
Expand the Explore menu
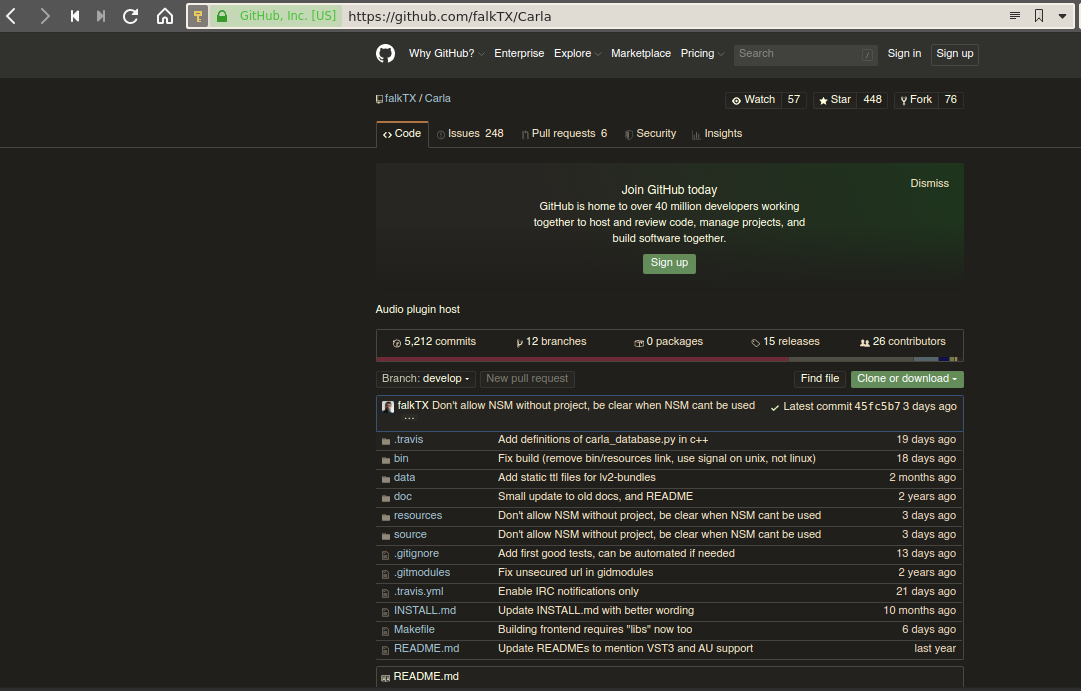(x=577, y=54)
